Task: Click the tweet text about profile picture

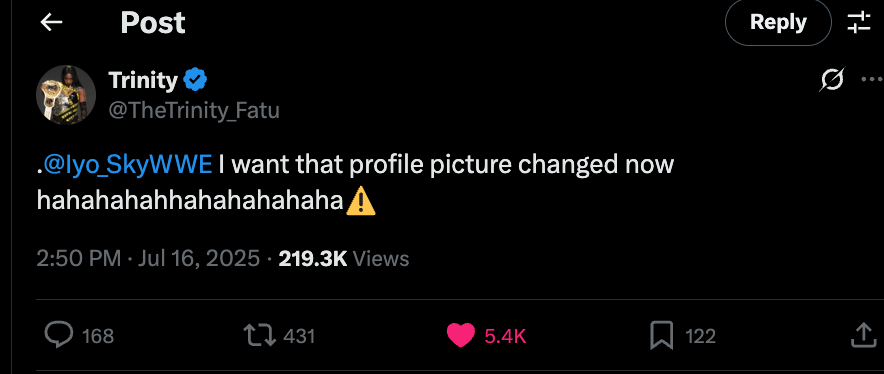Action: 355,183
